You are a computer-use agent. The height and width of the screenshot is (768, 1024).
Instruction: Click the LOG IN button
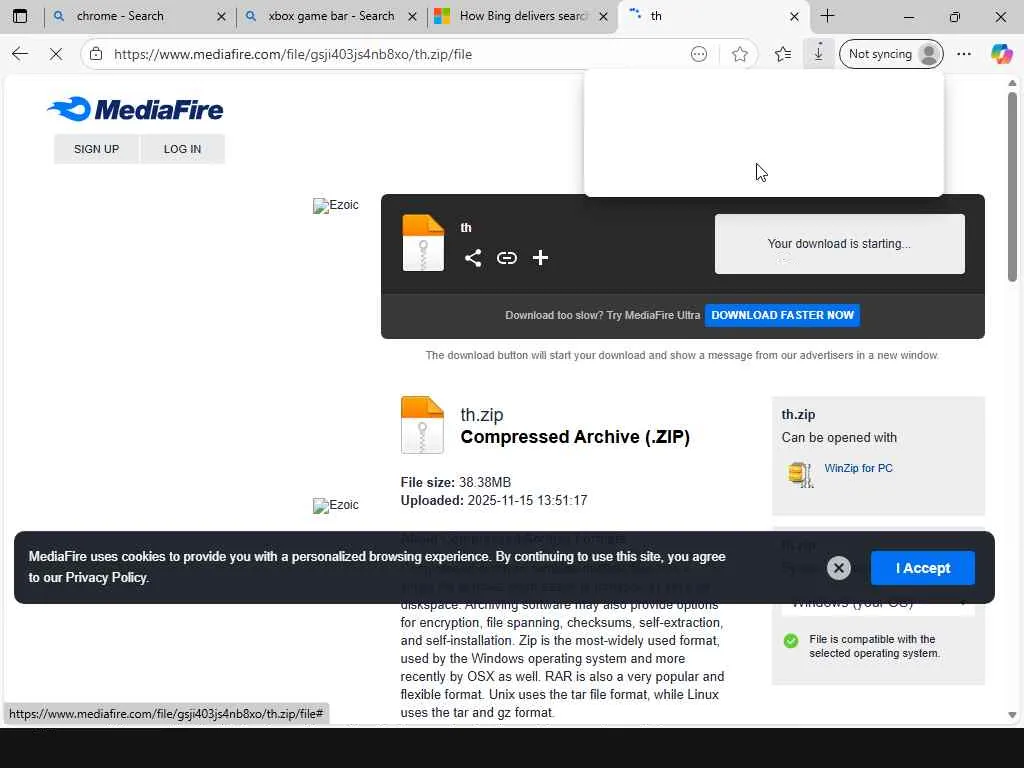click(x=182, y=149)
